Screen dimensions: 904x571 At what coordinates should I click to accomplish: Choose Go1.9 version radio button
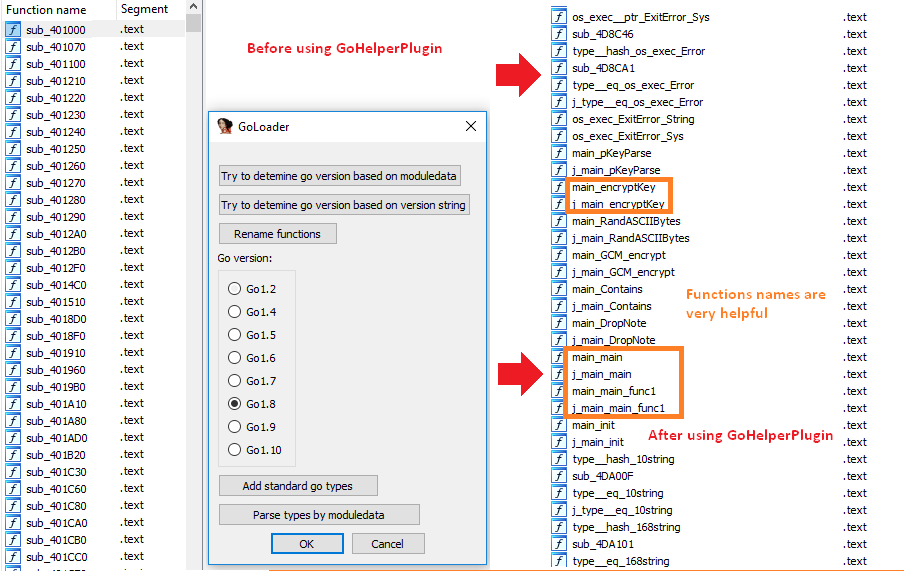pos(234,427)
